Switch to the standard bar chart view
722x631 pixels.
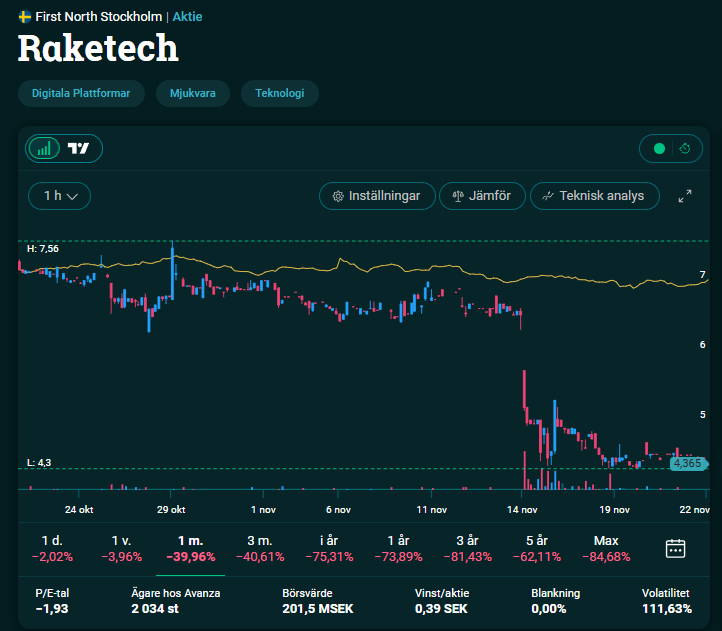44,148
